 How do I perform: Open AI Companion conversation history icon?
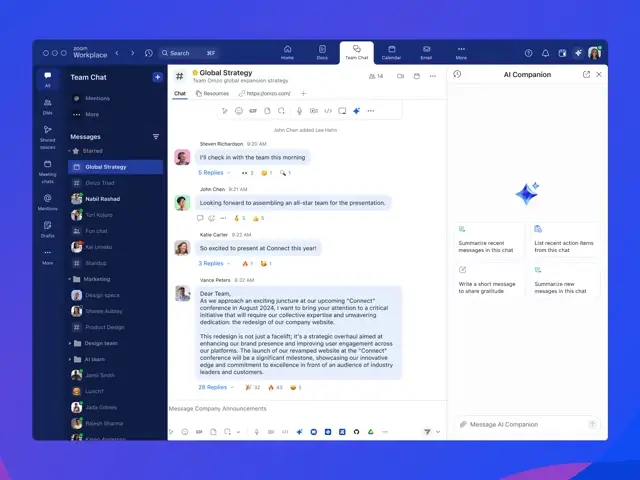click(x=457, y=74)
